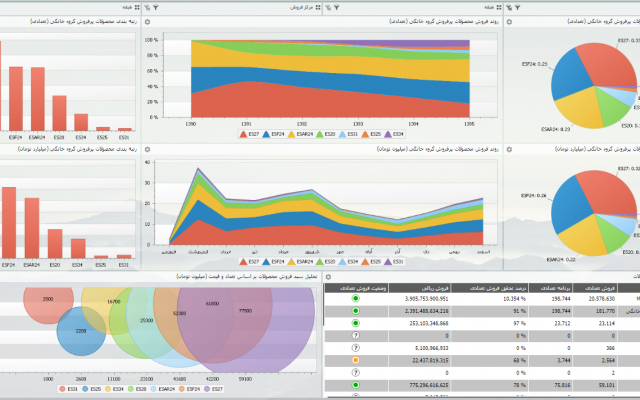Toggle ES25 series in the monthly trend chart legend

[371, 262]
